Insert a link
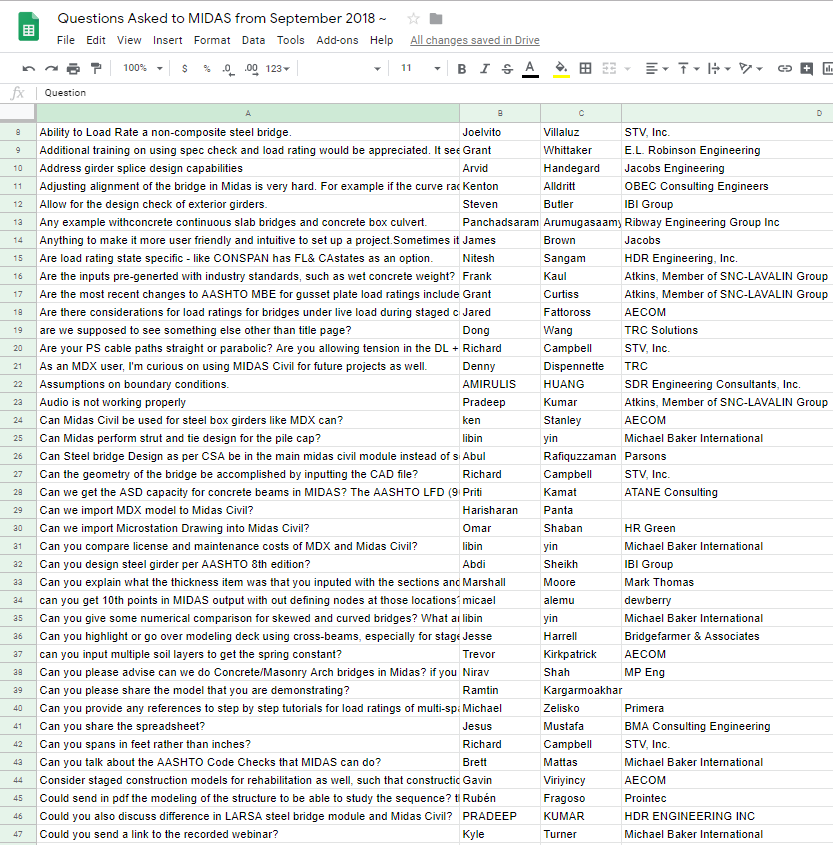 (x=785, y=68)
